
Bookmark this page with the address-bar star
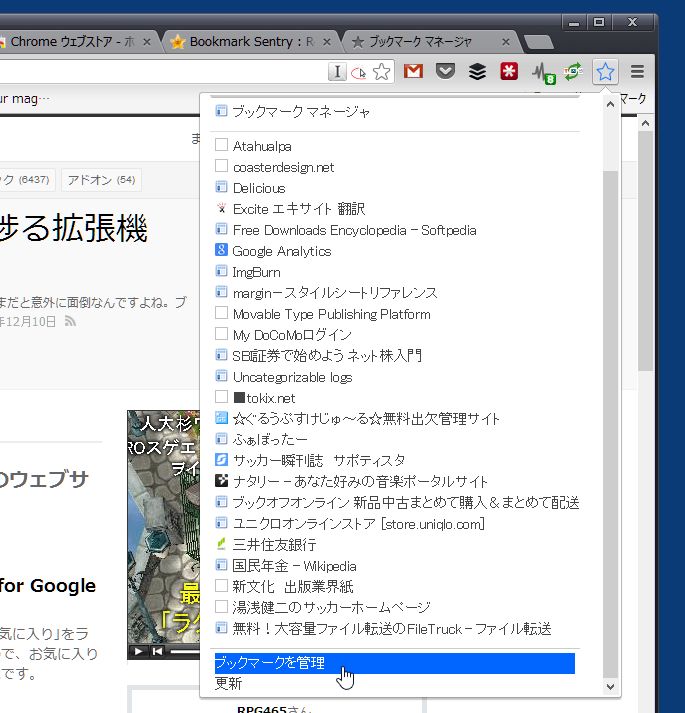381,72
